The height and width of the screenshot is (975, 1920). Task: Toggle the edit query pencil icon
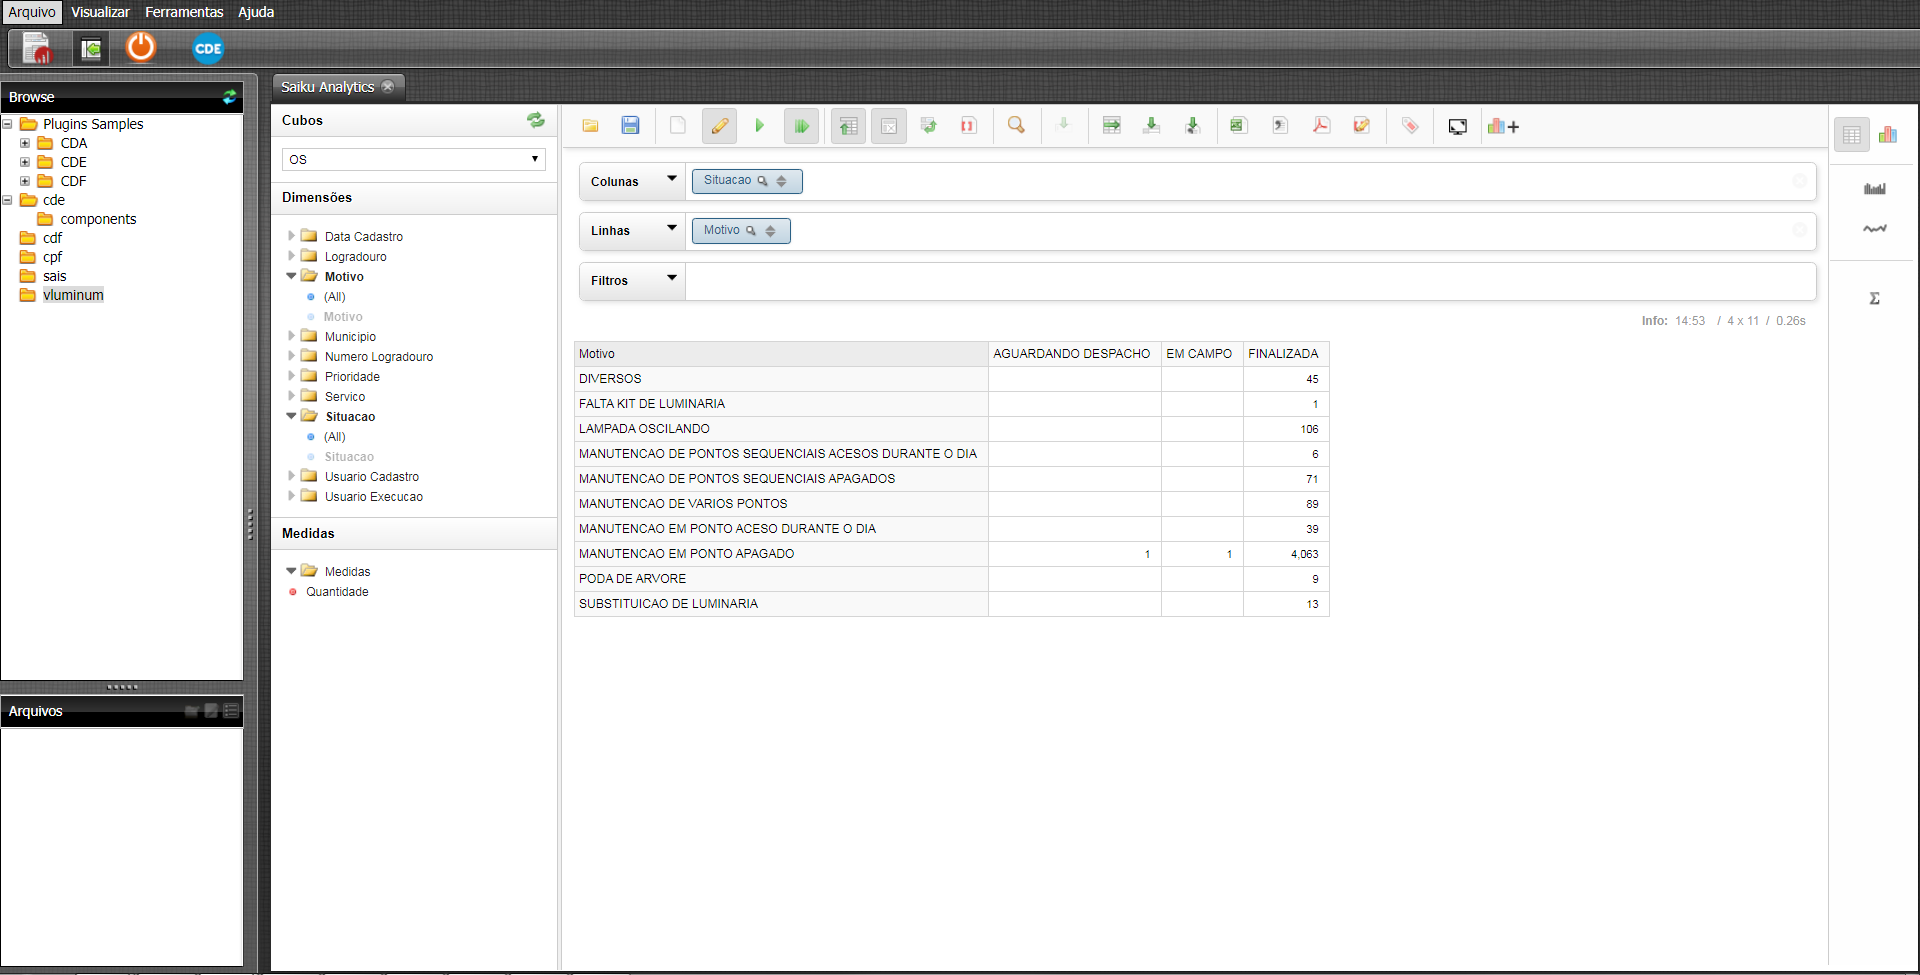pyautogui.click(x=719, y=126)
